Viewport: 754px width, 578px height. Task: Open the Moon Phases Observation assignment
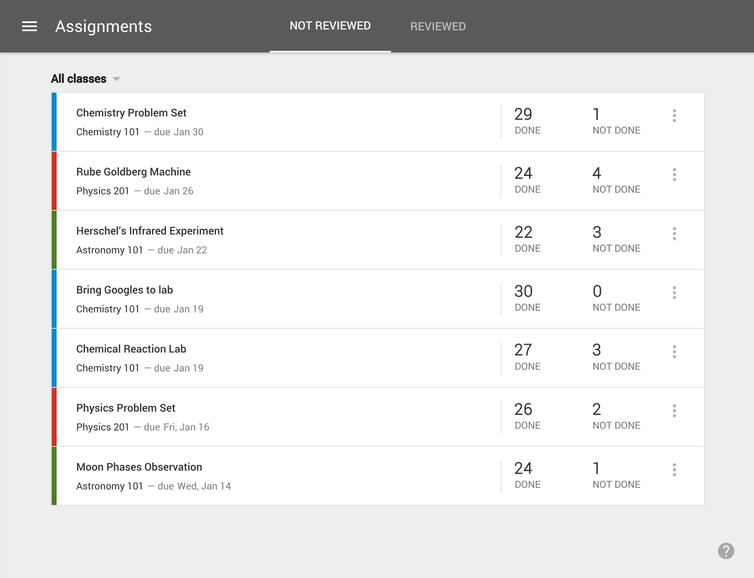click(x=139, y=467)
